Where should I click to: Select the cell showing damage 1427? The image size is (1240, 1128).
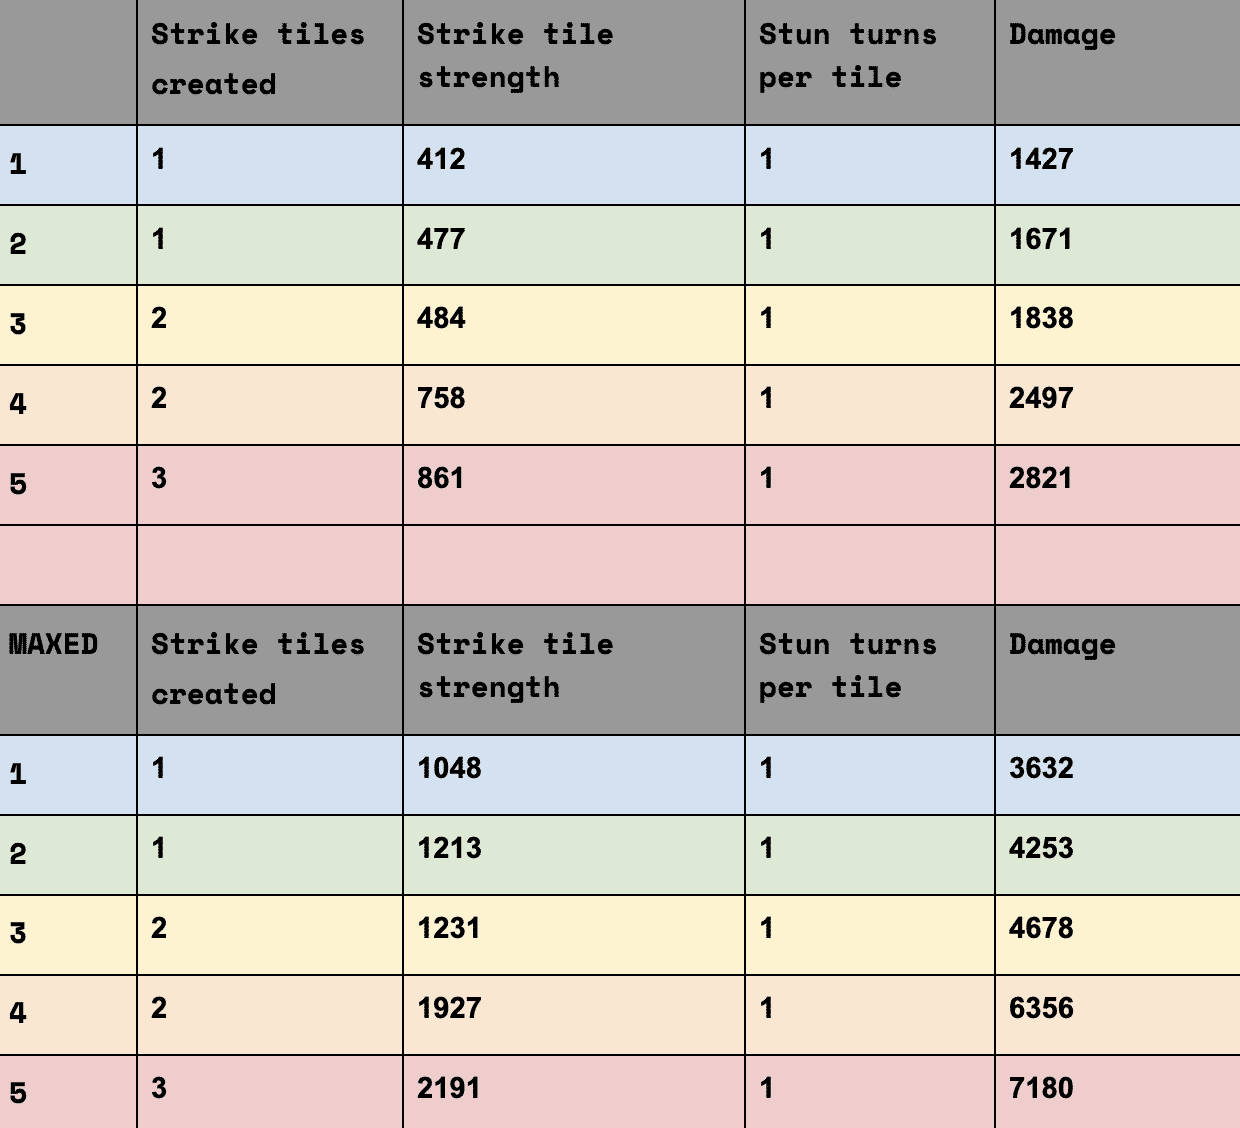(1118, 165)
